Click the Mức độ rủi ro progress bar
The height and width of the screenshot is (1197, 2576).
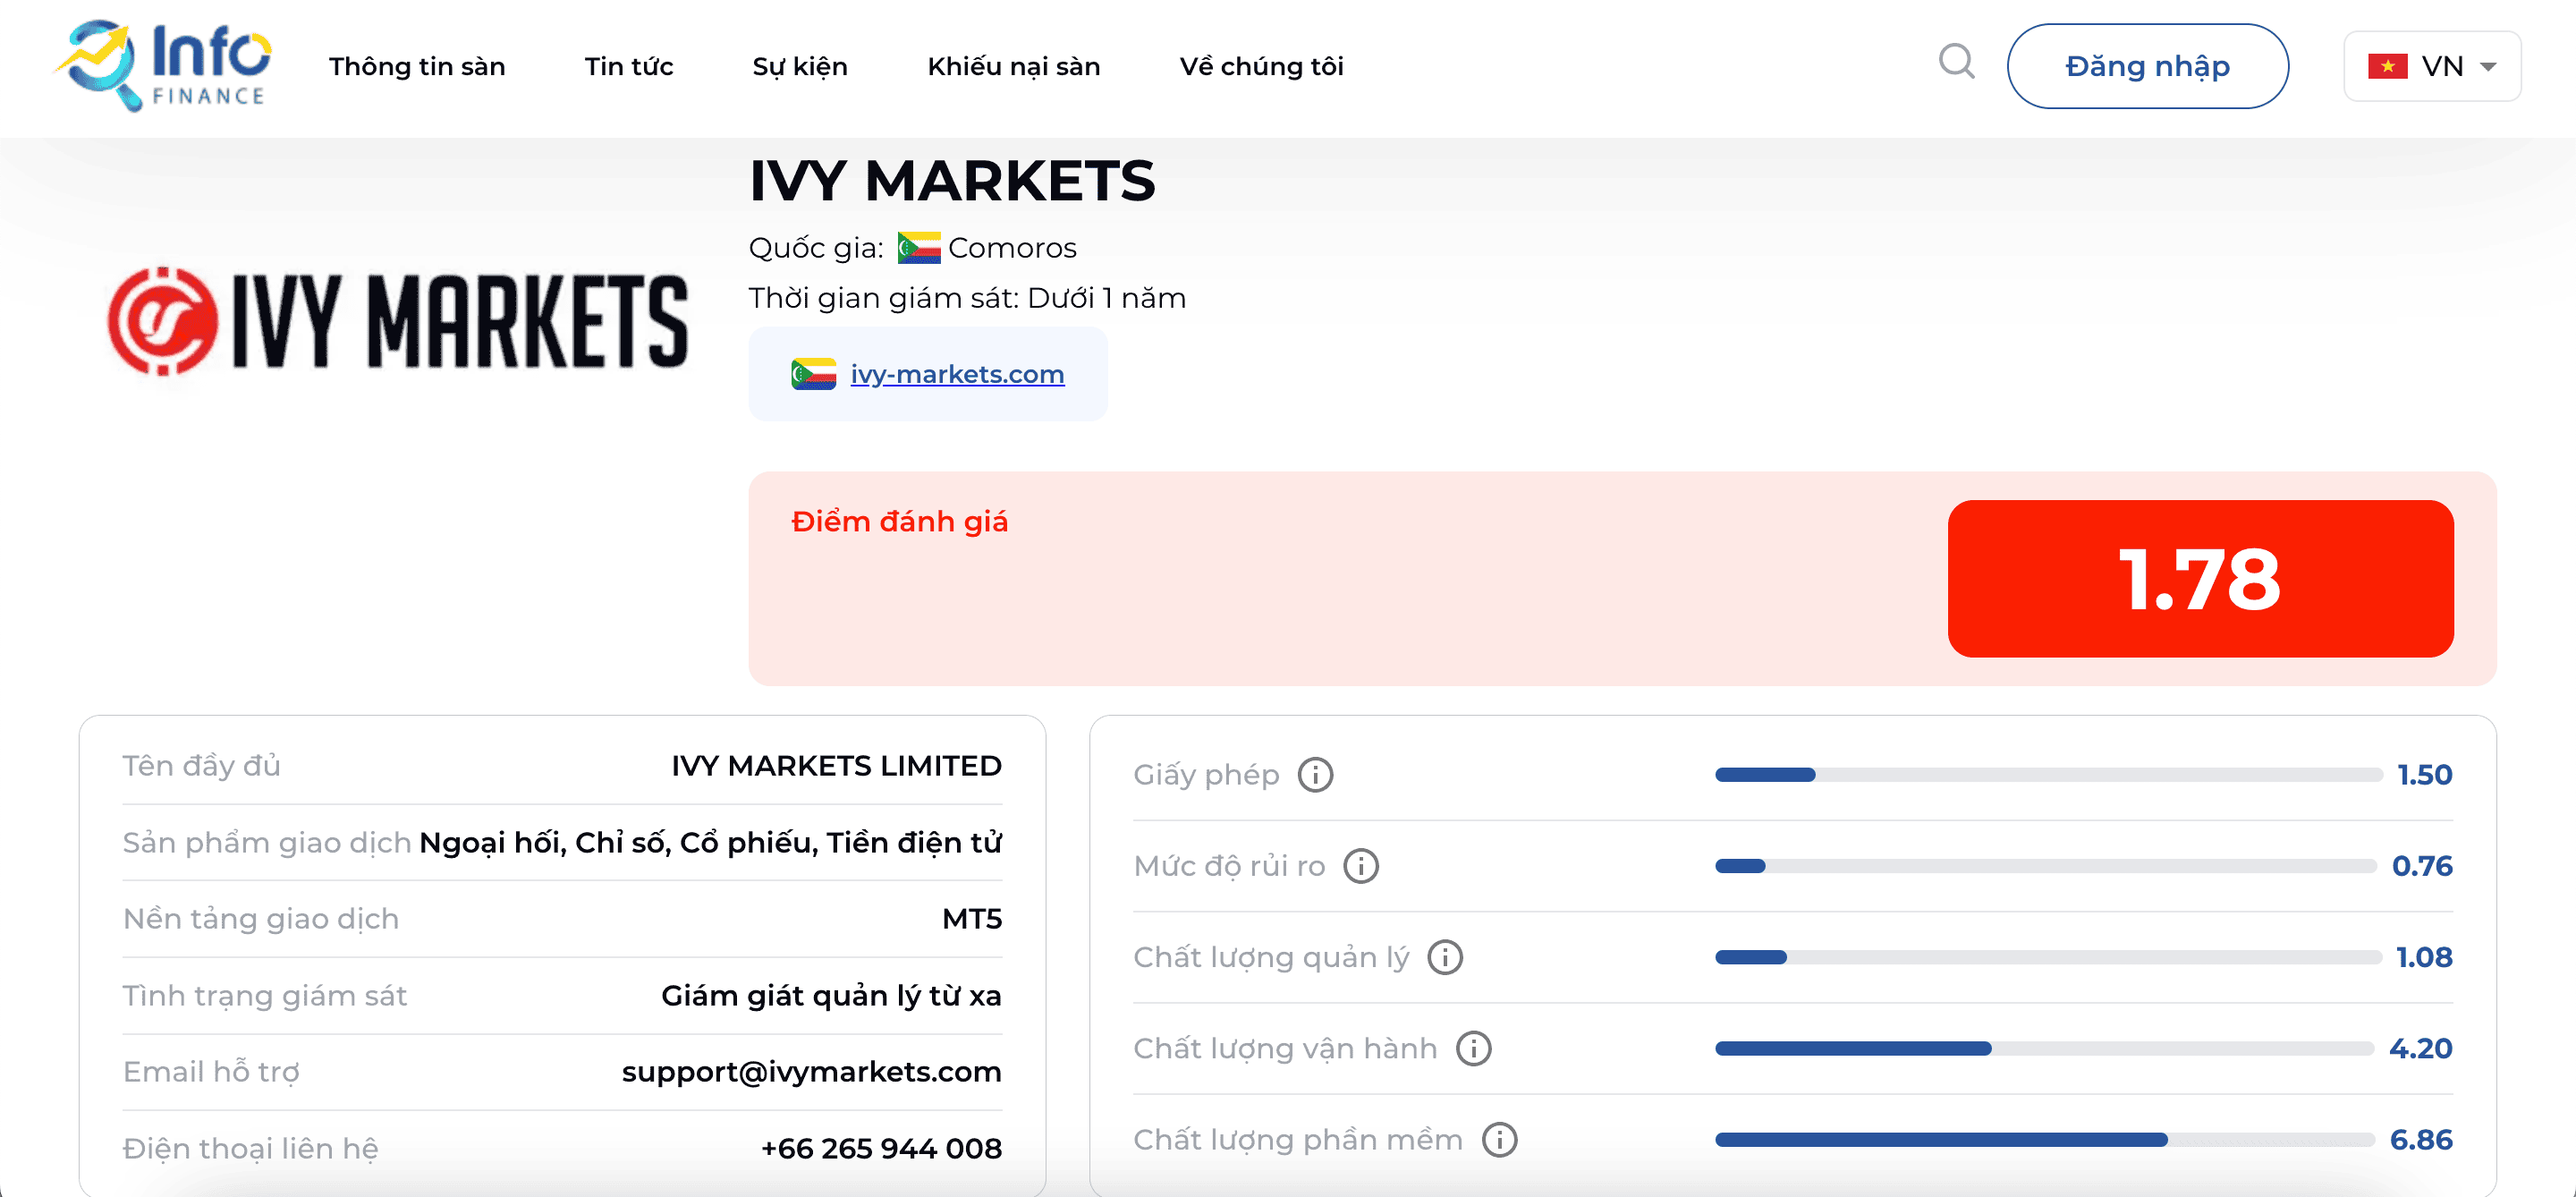[2046, 865]
